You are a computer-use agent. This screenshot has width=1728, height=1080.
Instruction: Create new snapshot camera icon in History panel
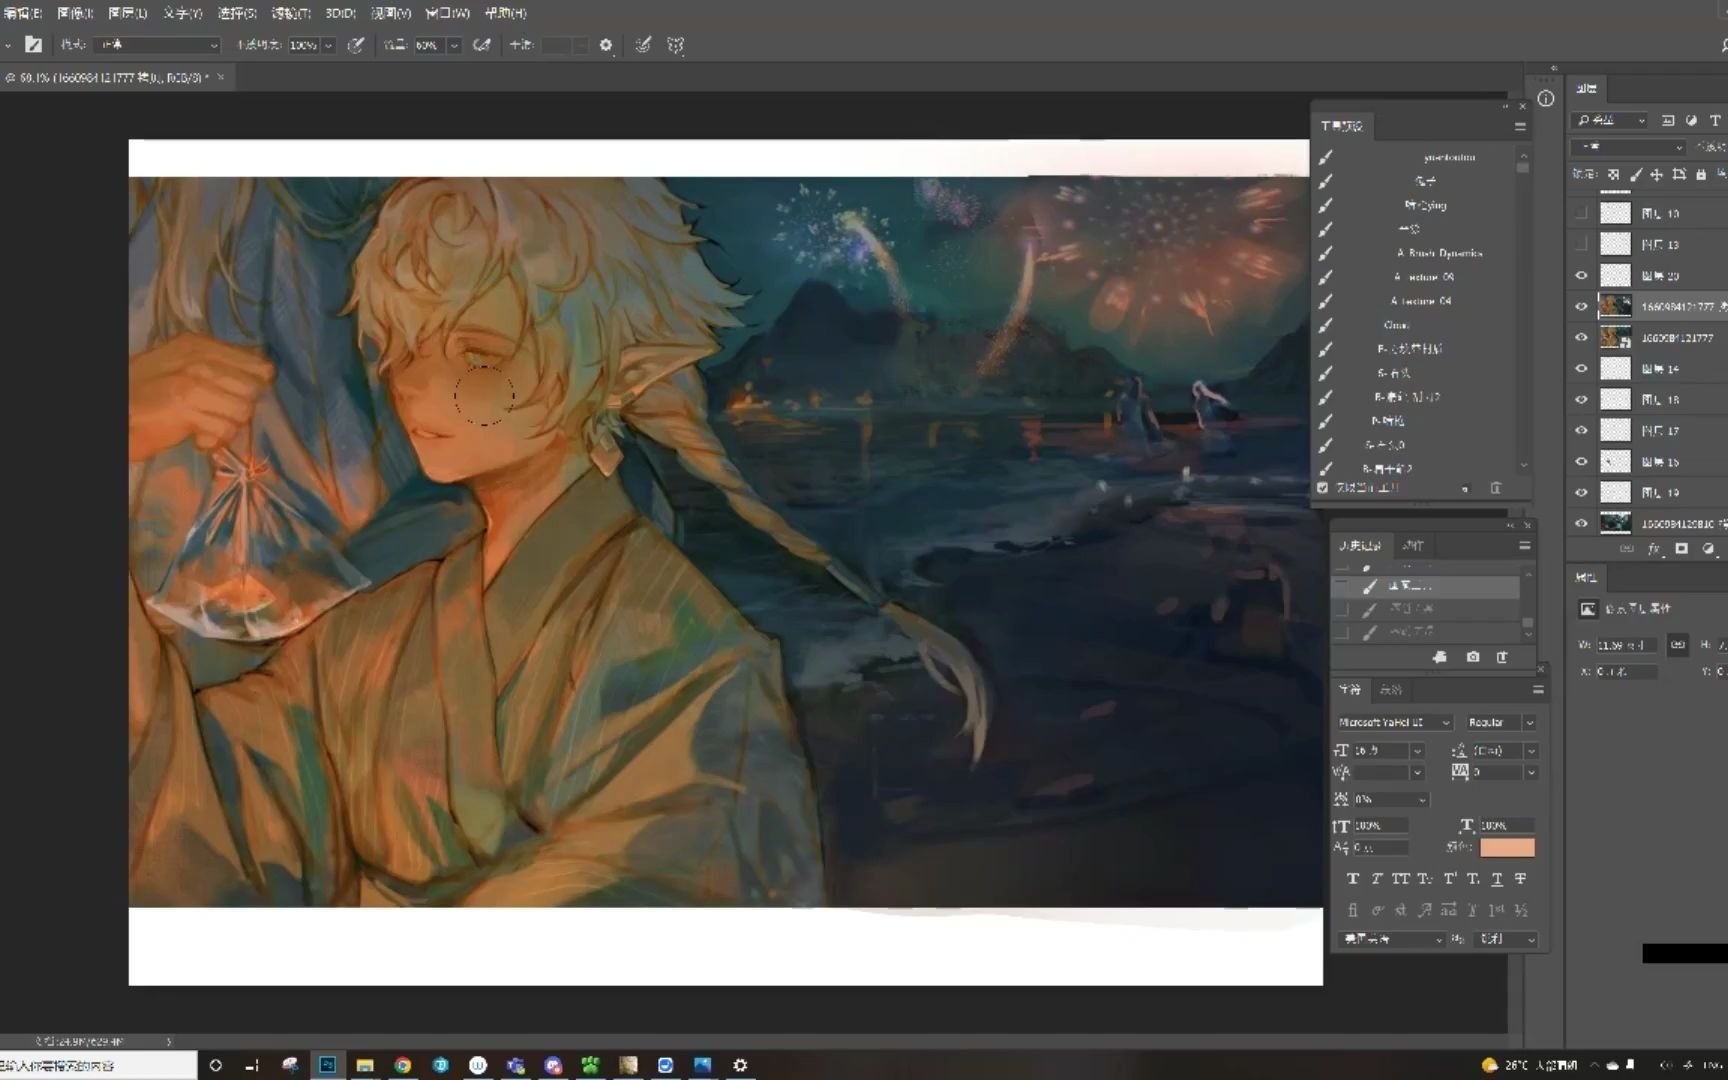pos(1473,657)
